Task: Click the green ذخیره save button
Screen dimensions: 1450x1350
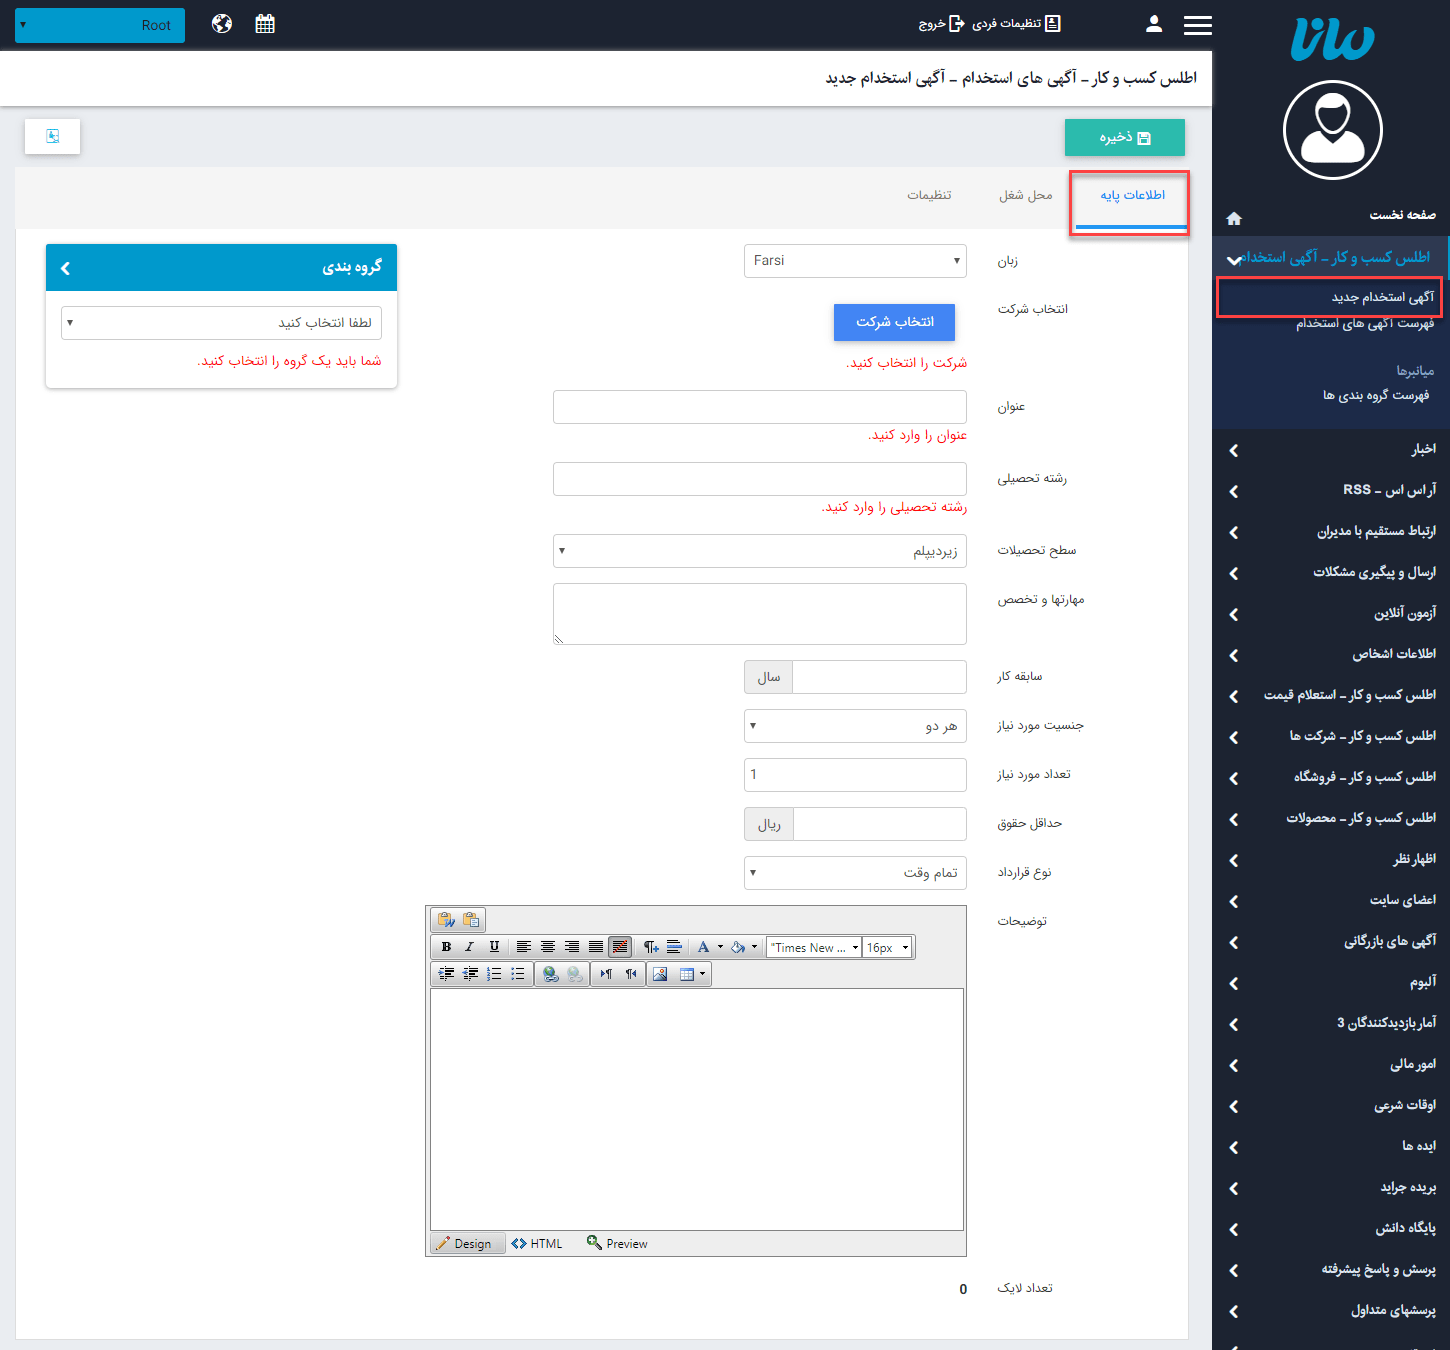Action: pos(1124,137)
